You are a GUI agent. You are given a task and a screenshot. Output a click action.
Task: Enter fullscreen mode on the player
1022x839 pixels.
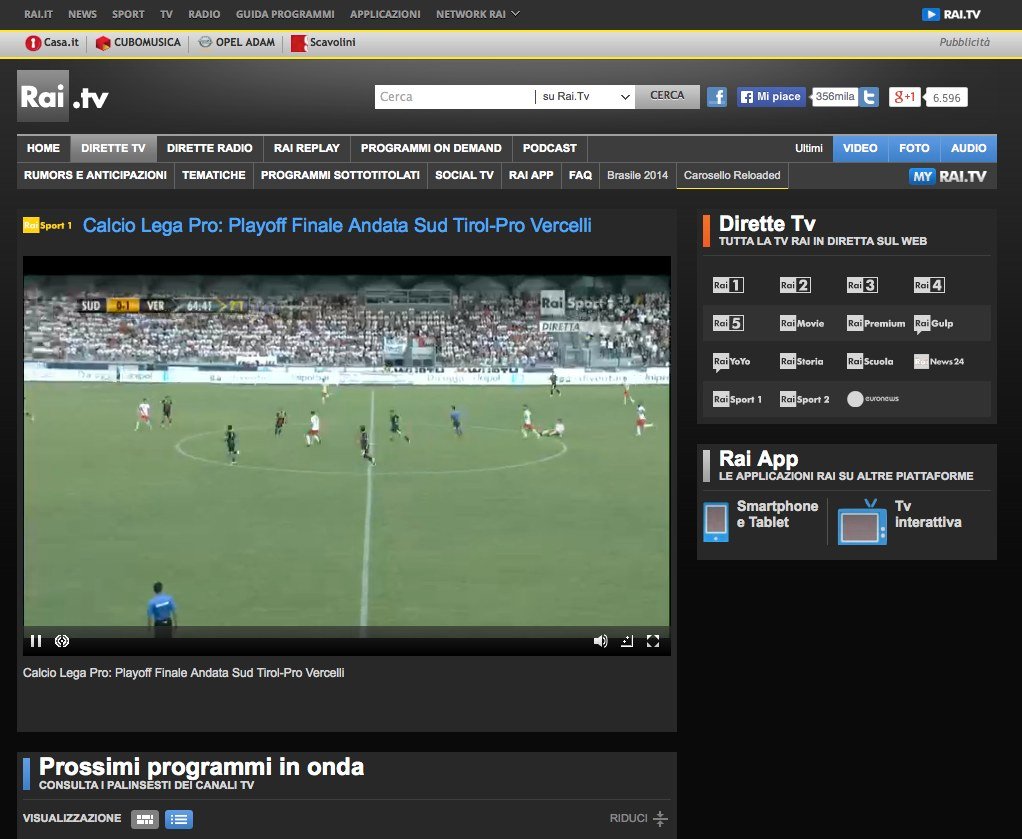click(x=652, y=641)
